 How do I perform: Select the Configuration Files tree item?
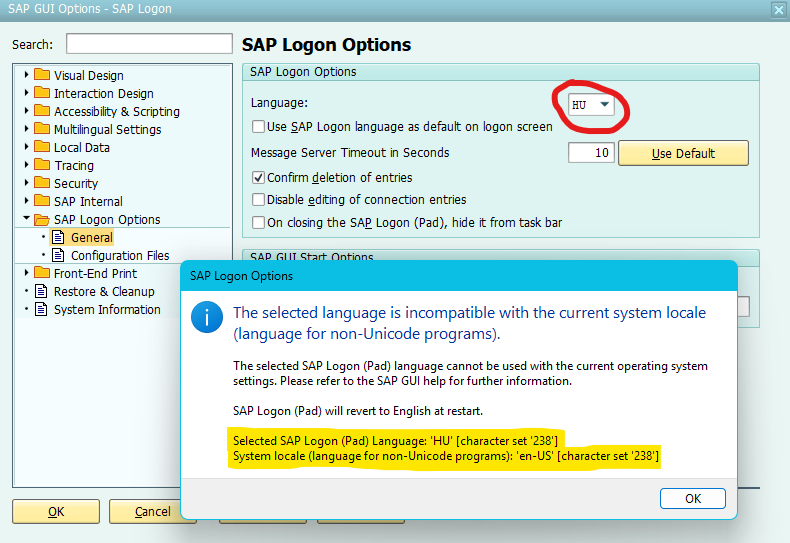(x=120, y=255)
